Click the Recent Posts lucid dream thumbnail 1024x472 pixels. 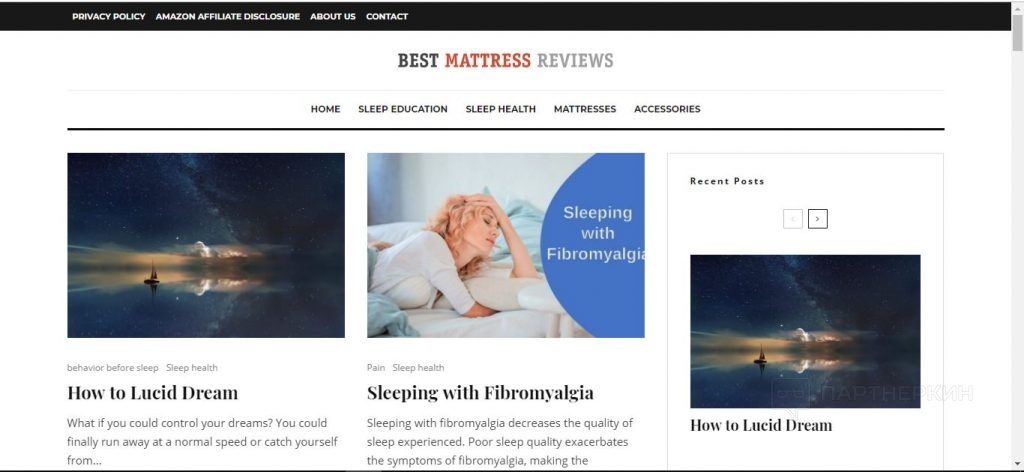click(x=805, y=331)
